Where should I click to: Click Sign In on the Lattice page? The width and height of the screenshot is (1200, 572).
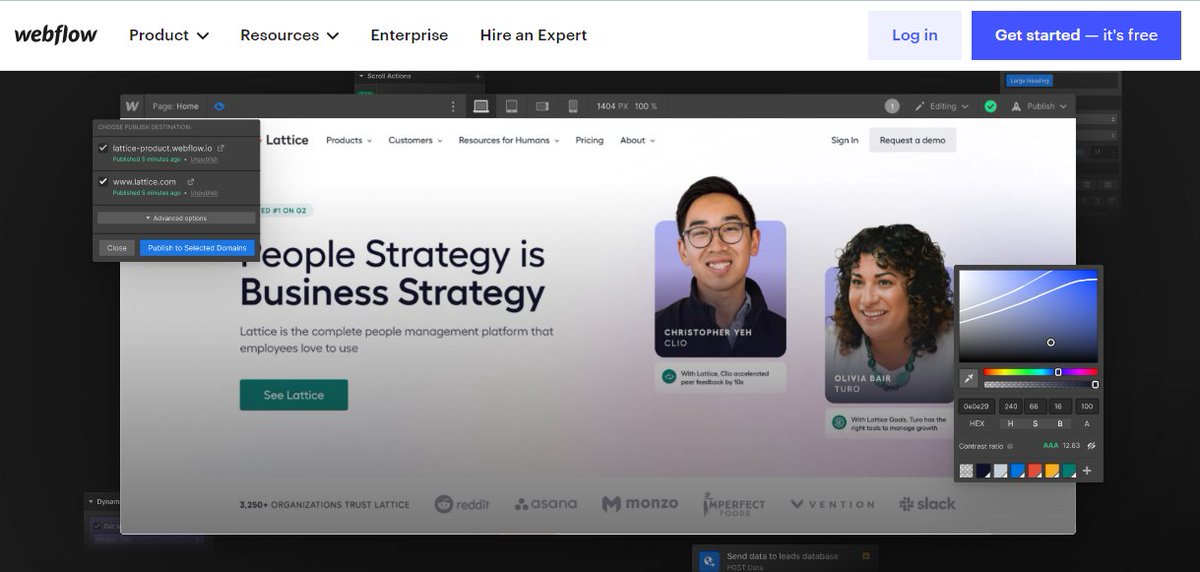click(x=844, y=140)
